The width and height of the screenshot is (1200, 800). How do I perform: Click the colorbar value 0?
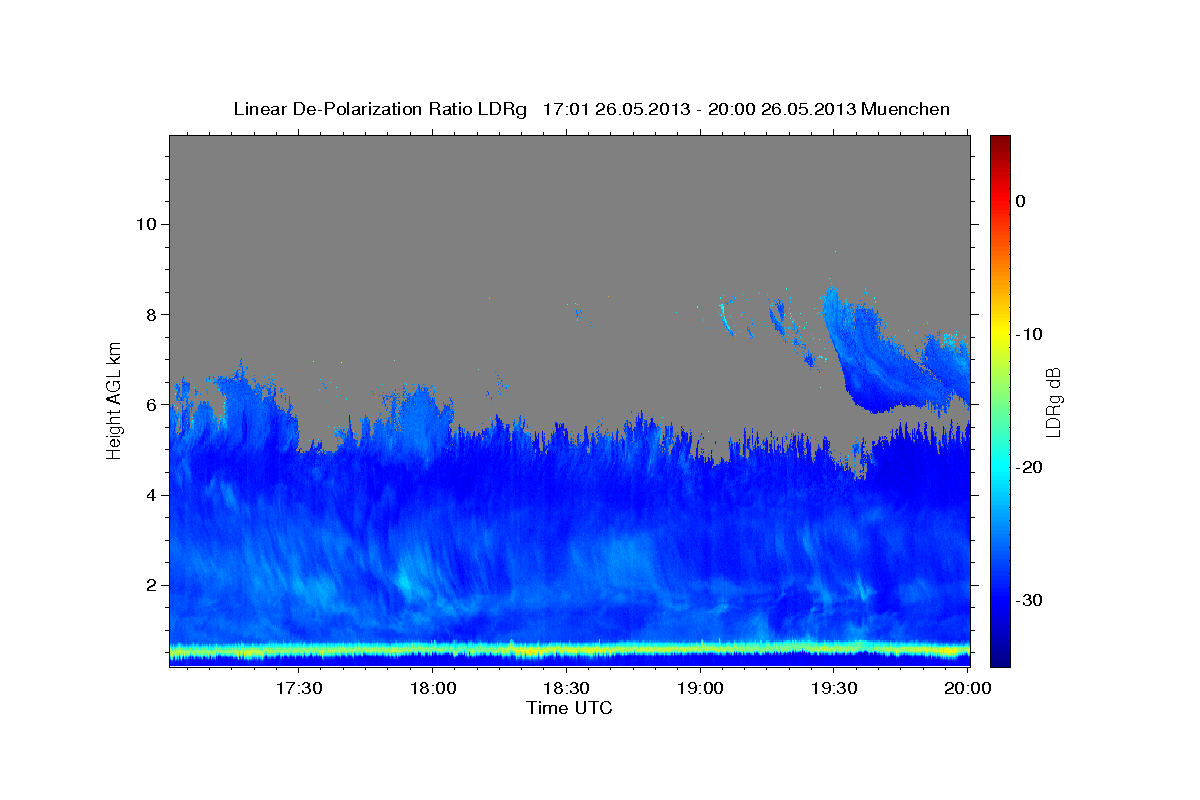click(x=1020, y=201)
